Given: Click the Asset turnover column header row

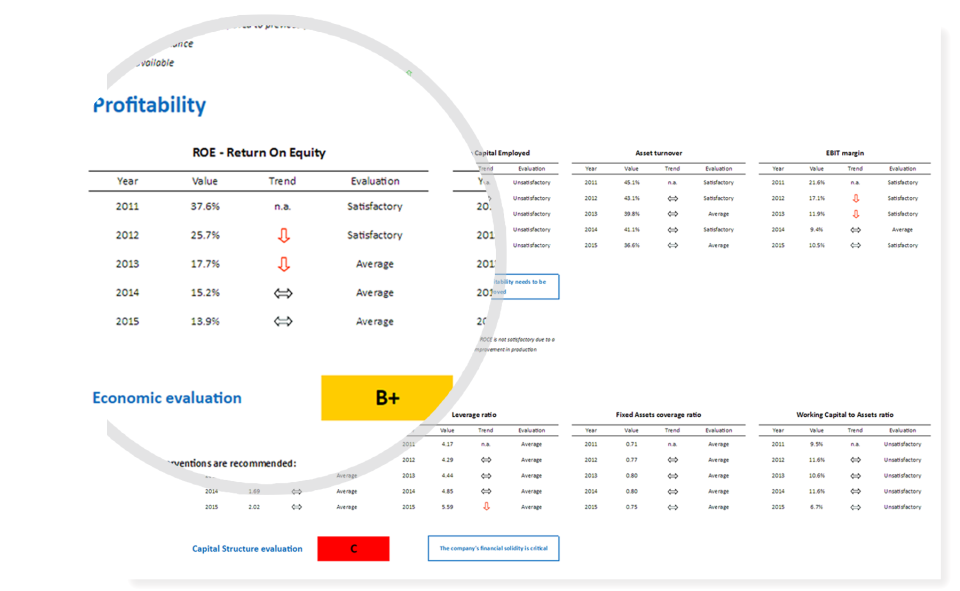Looking at the screenshot, I should (661, 168).
